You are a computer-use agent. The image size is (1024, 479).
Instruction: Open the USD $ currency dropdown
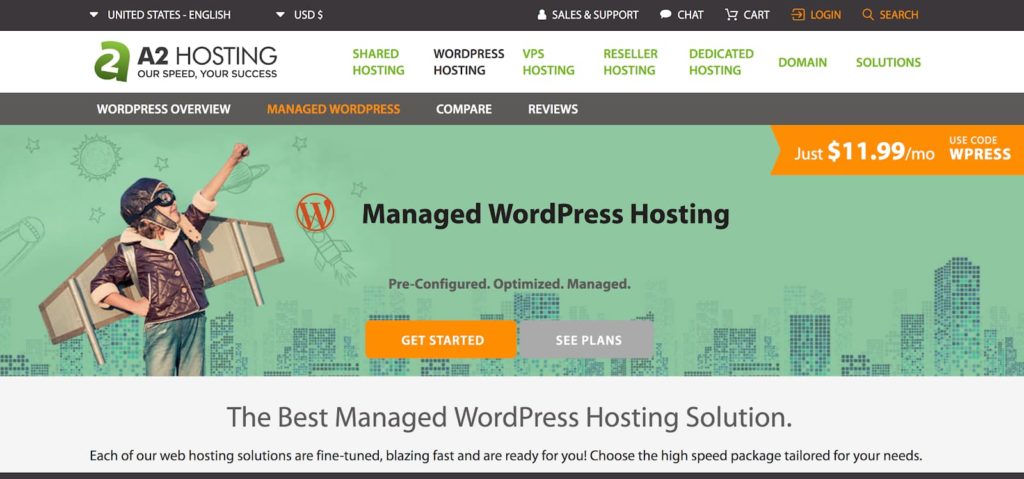(x=299, y=14)
